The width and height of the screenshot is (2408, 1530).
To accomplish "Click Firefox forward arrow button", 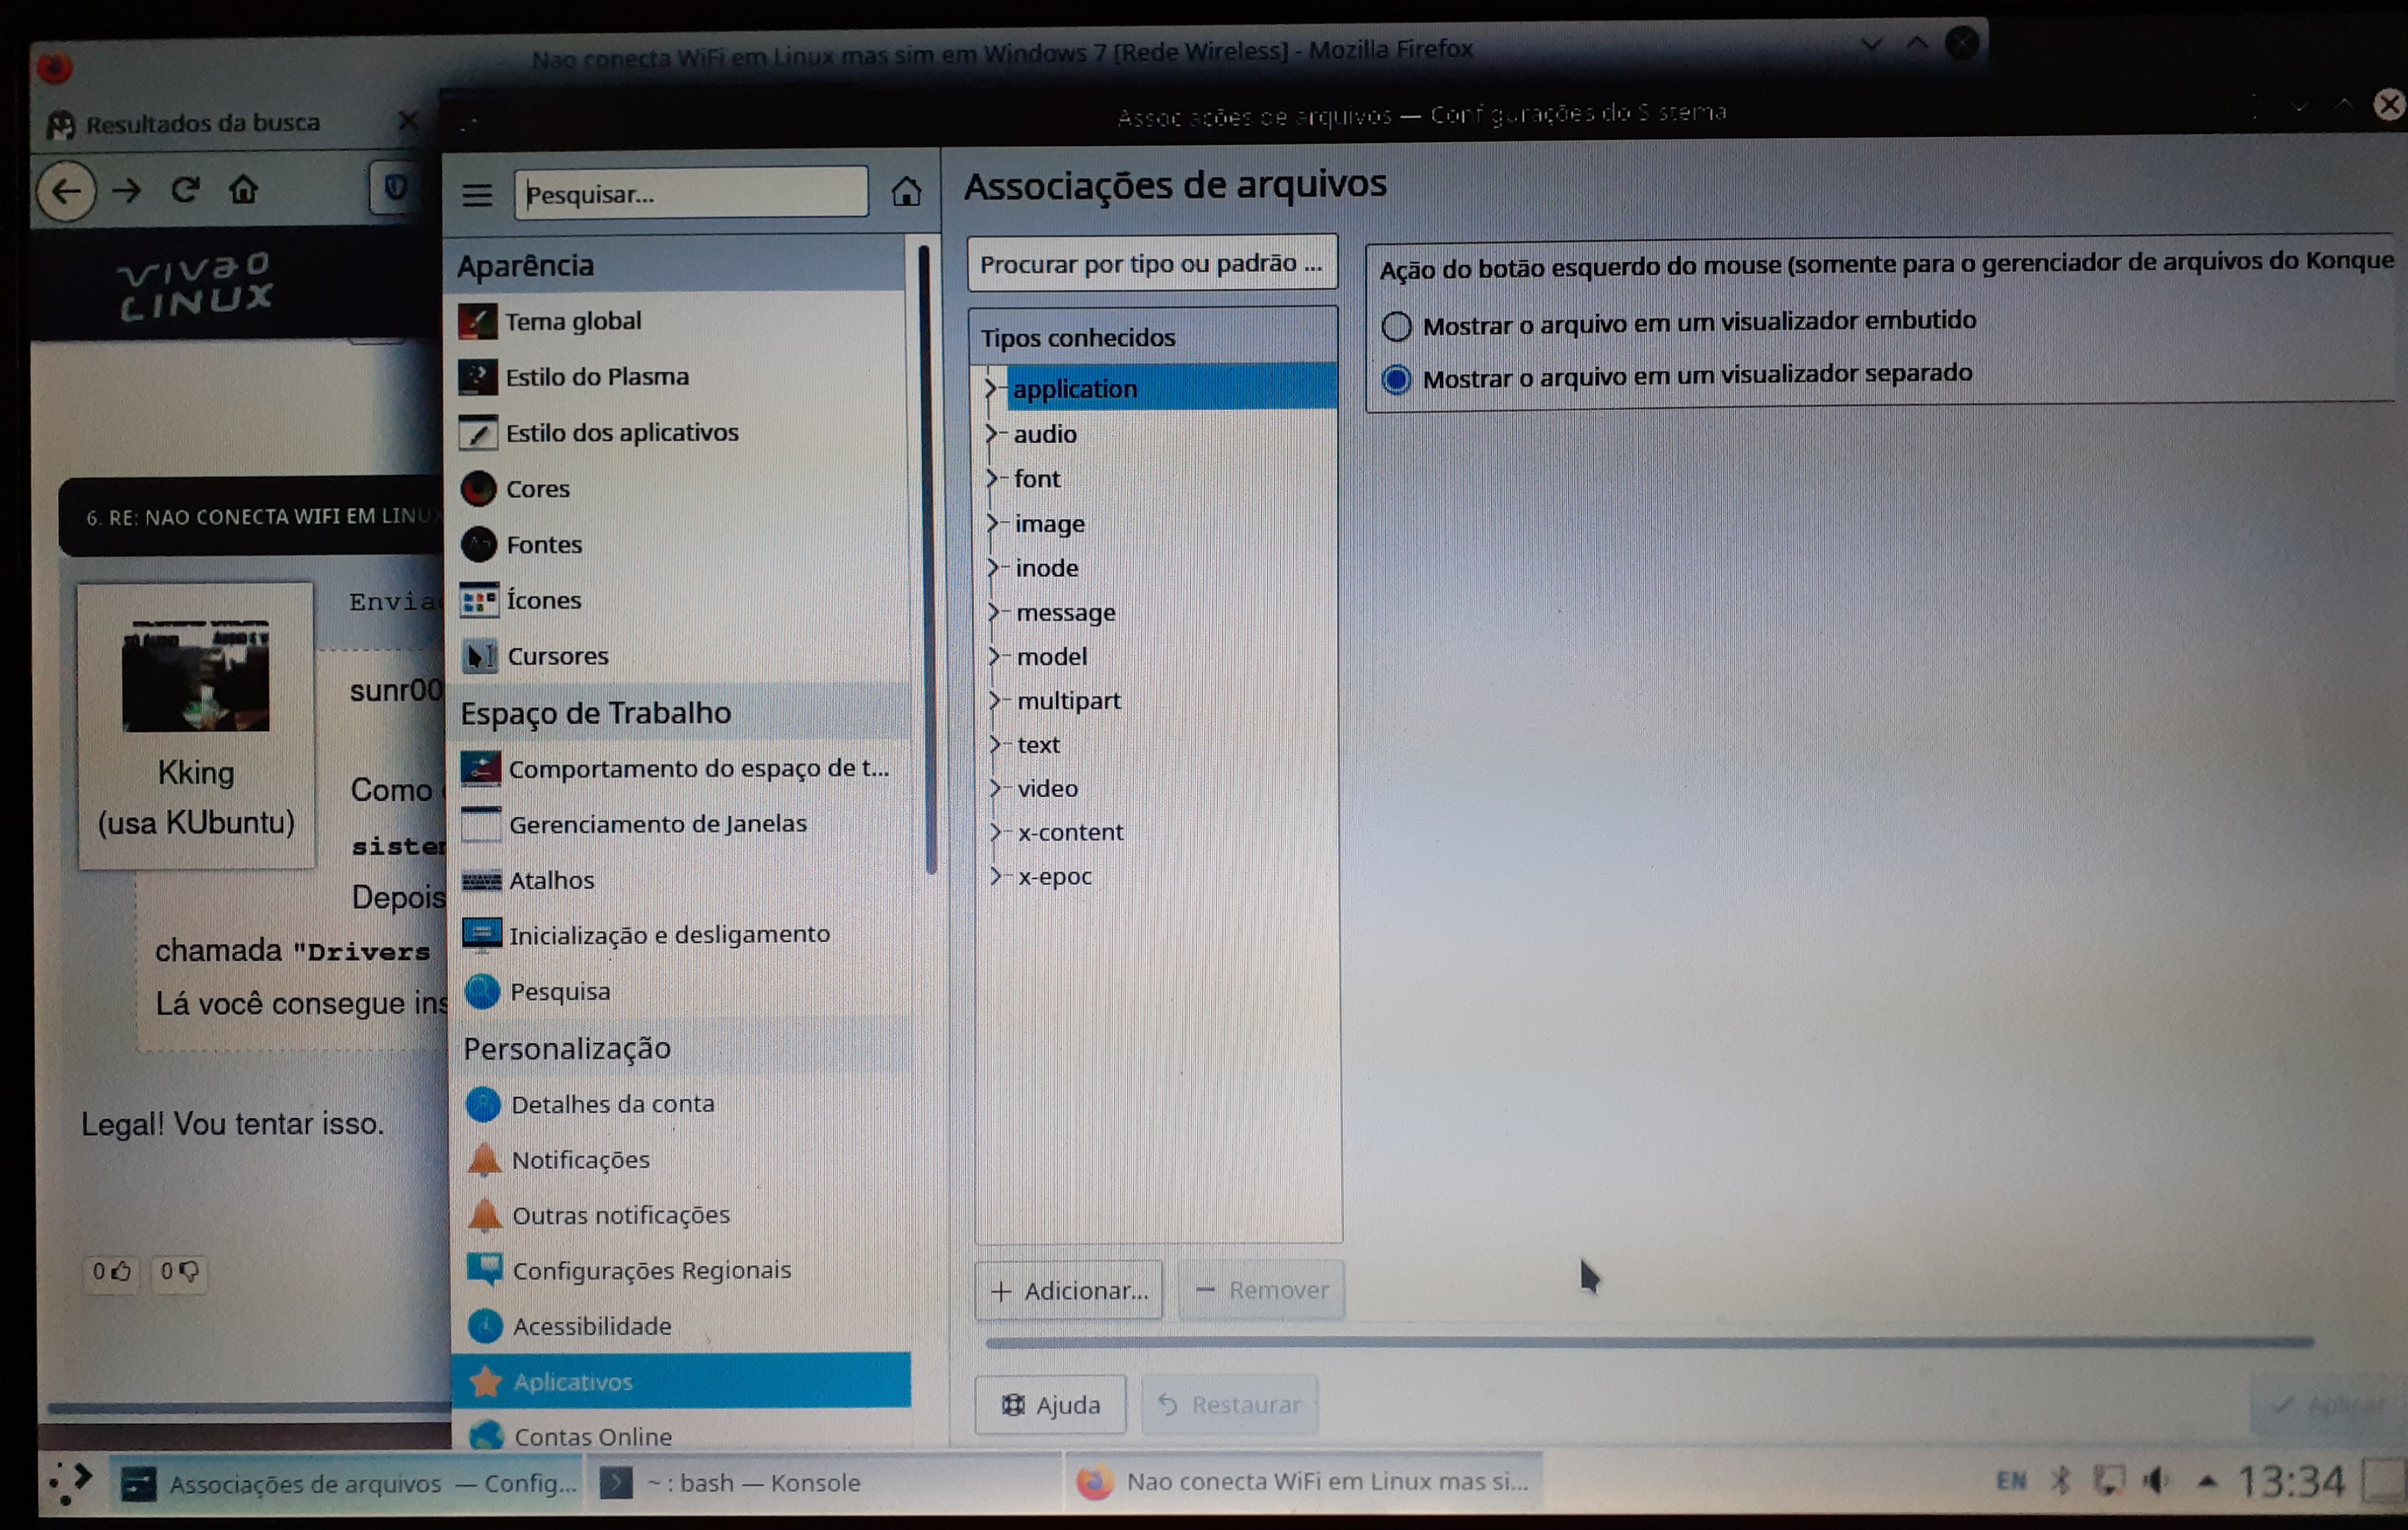I will [127, 190].
